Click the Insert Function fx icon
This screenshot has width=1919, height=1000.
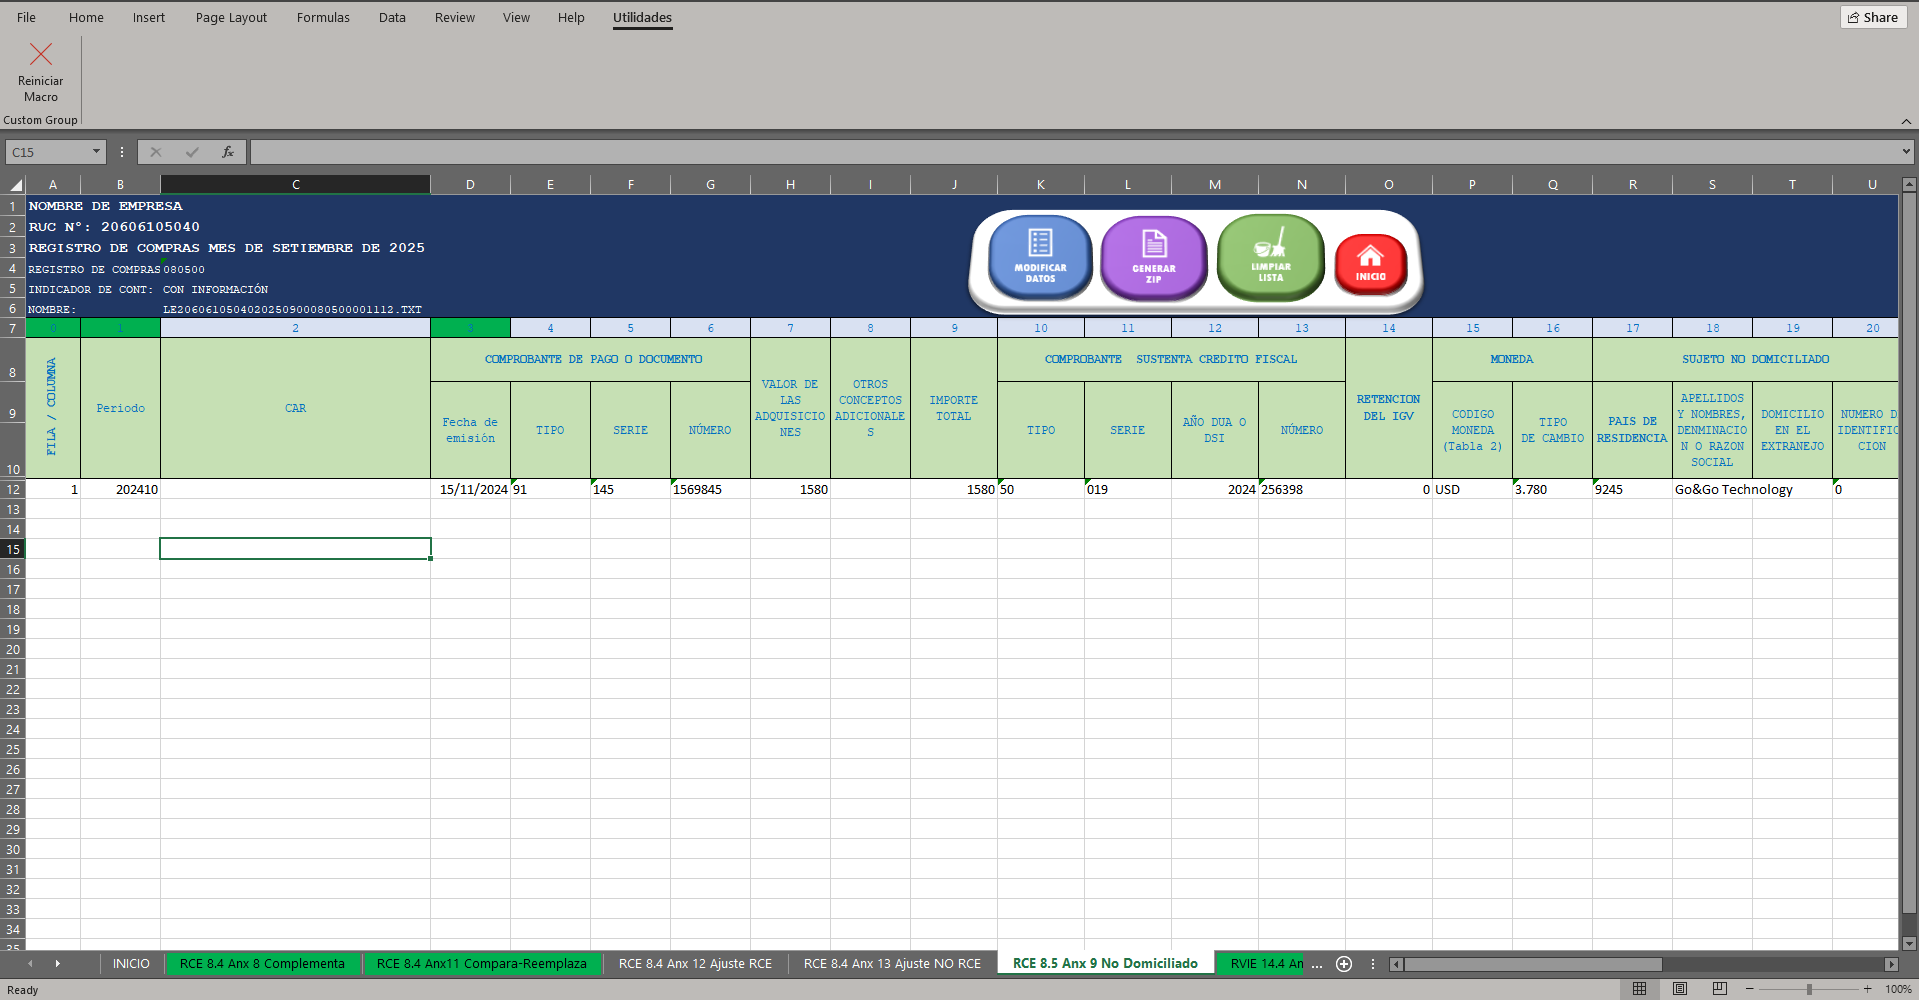tap(228, 152)
